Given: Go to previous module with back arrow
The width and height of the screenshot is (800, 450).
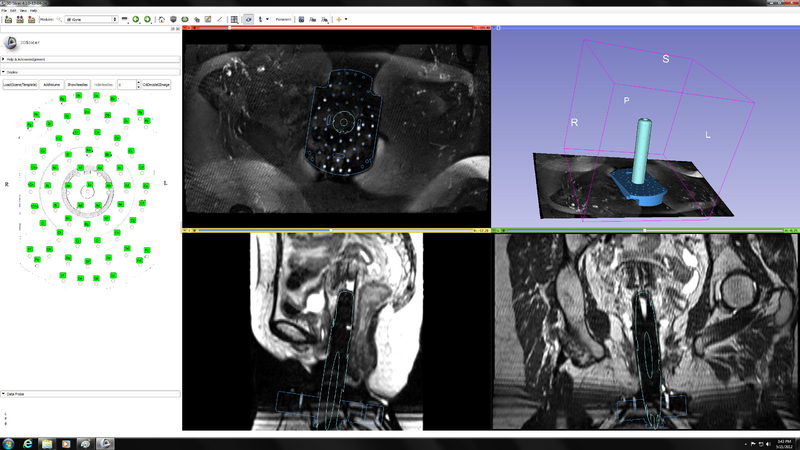Looking at the screenshot, I should click(137, 19).
